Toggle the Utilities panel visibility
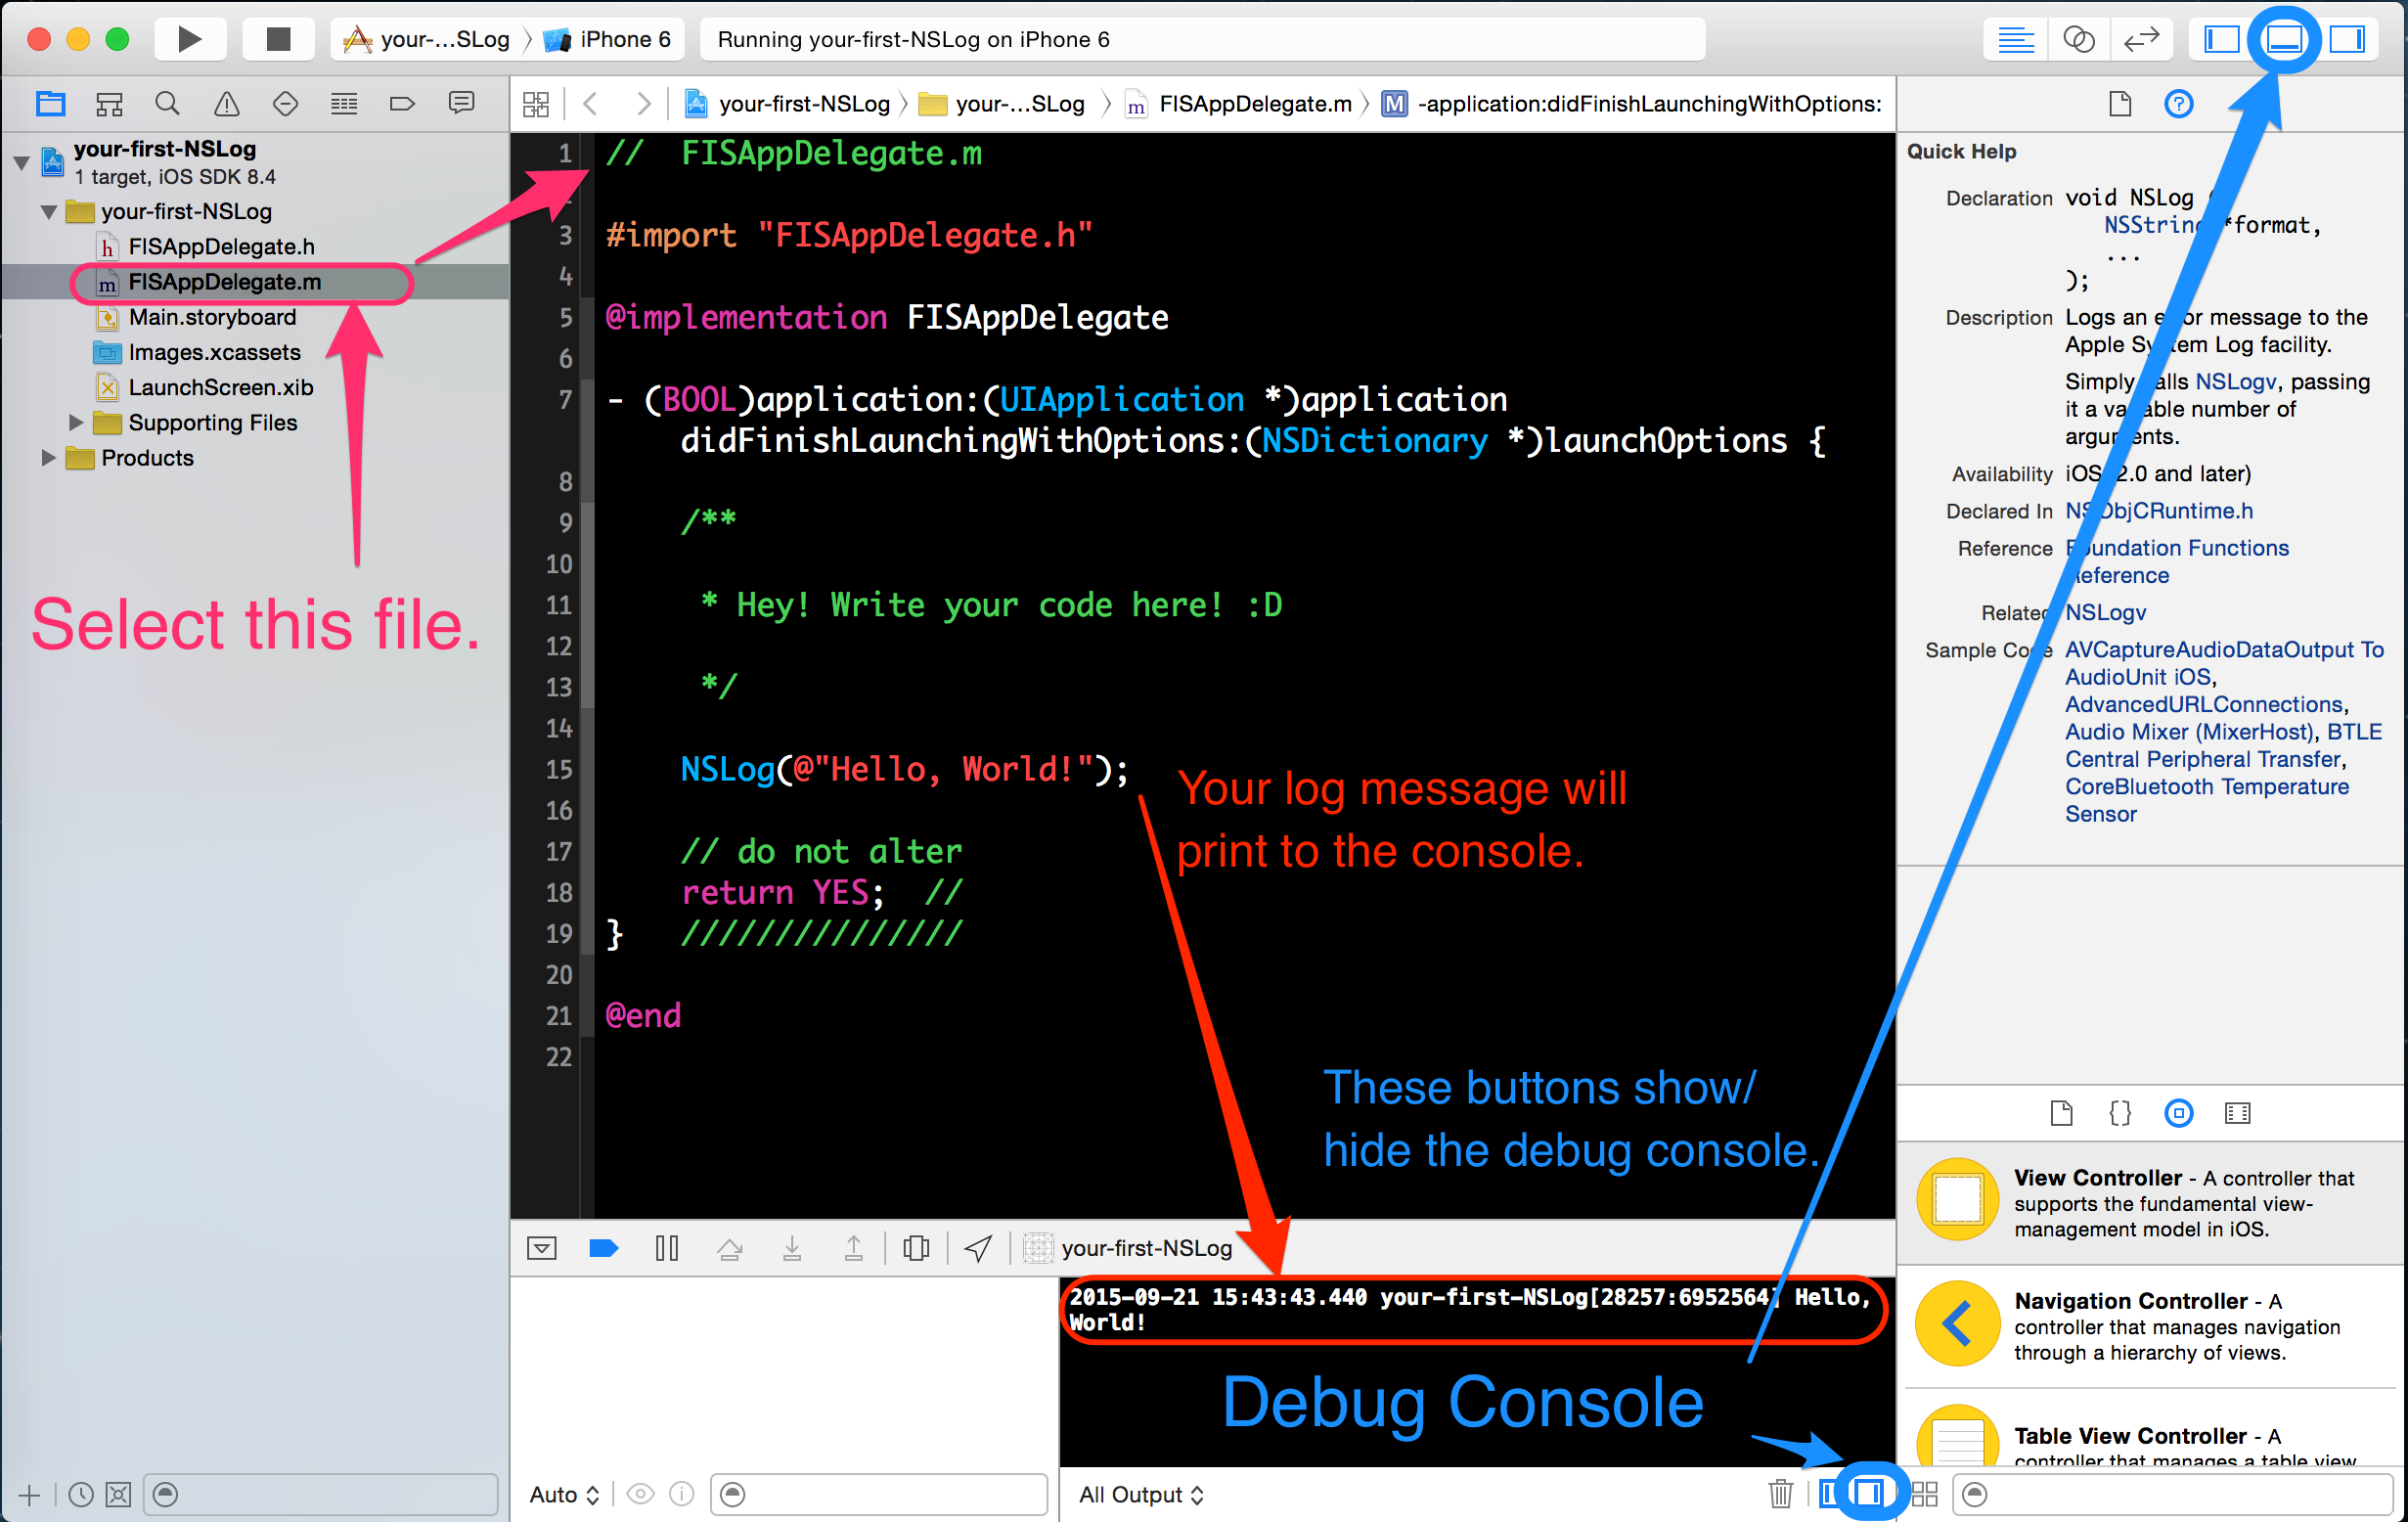2408x1522 pixels. point(2346,39)
